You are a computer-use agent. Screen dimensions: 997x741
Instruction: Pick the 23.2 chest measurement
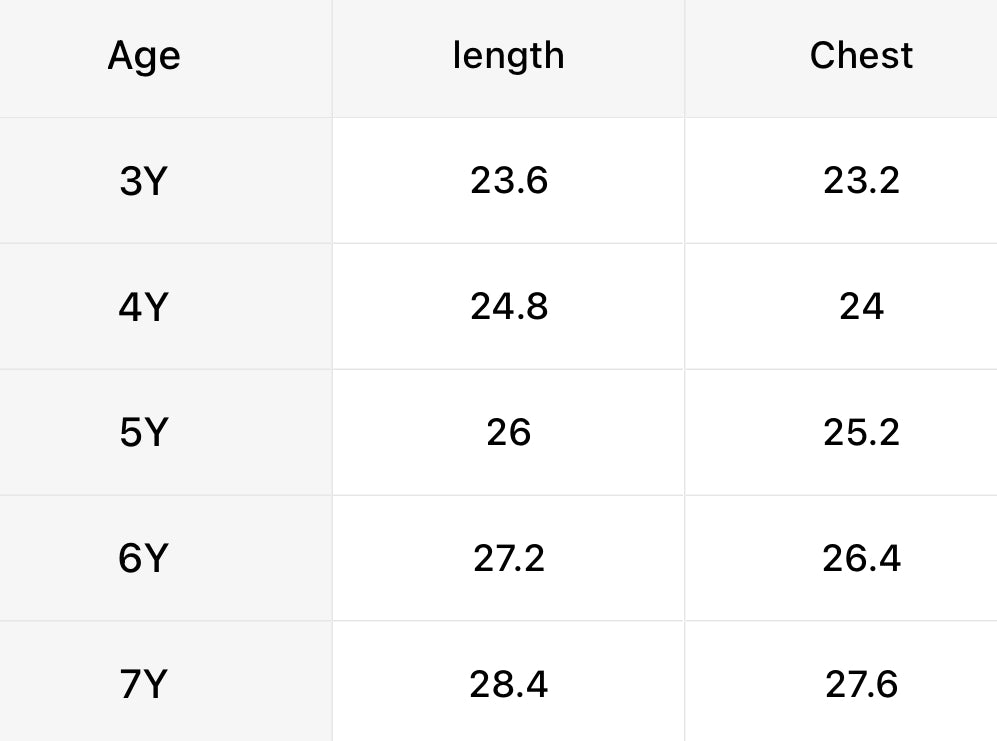tap(861, 181)
